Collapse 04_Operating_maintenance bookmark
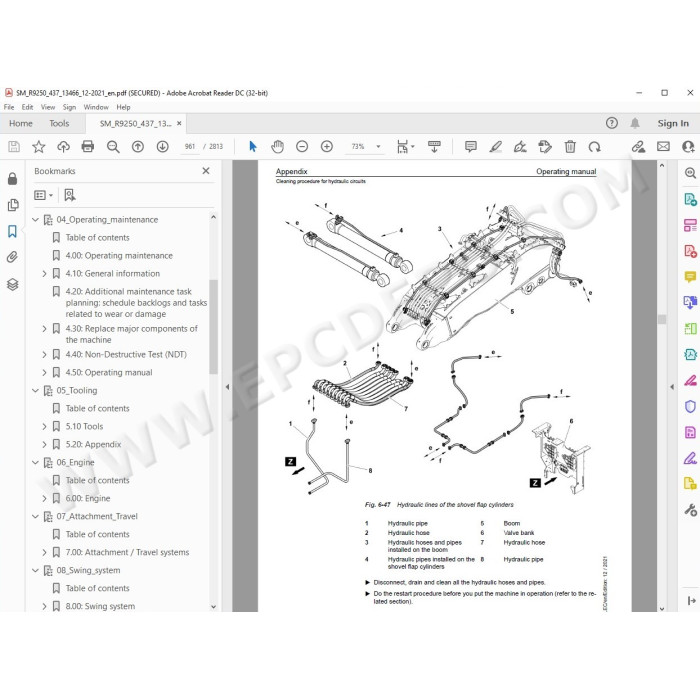The image size is (700, 700). point(35,220)
